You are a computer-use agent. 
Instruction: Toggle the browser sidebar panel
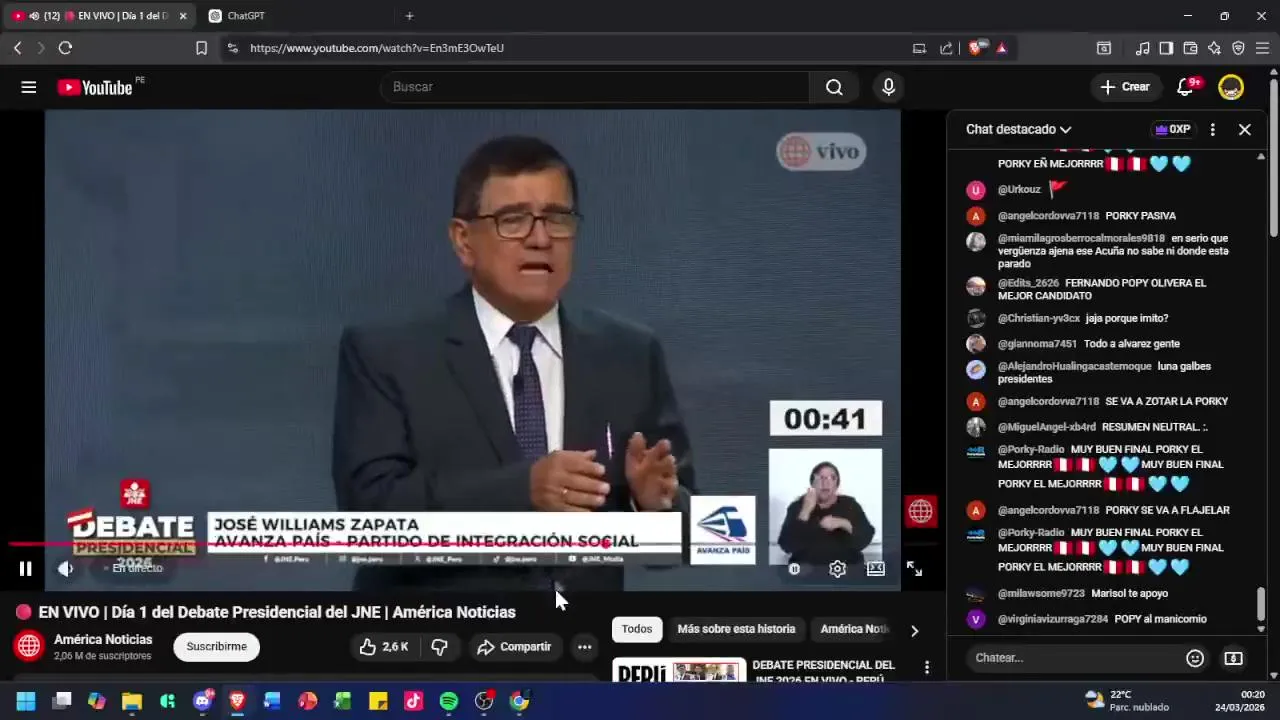pos(1166,48)
